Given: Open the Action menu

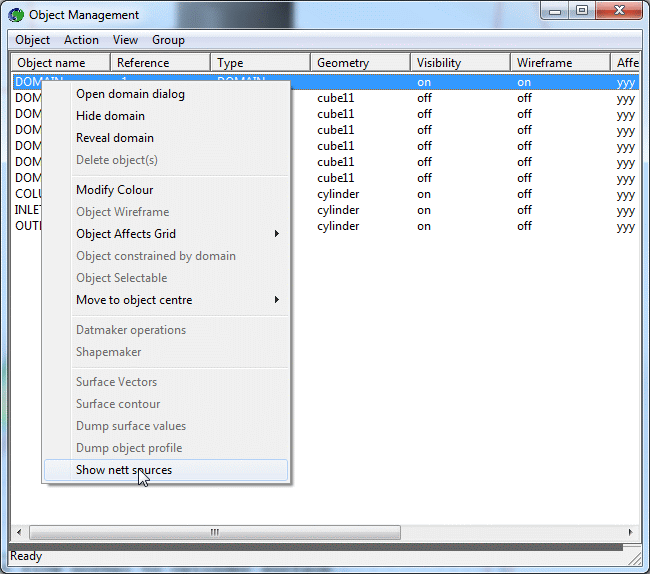Looking at the screenshot, I should pos(81,40).
